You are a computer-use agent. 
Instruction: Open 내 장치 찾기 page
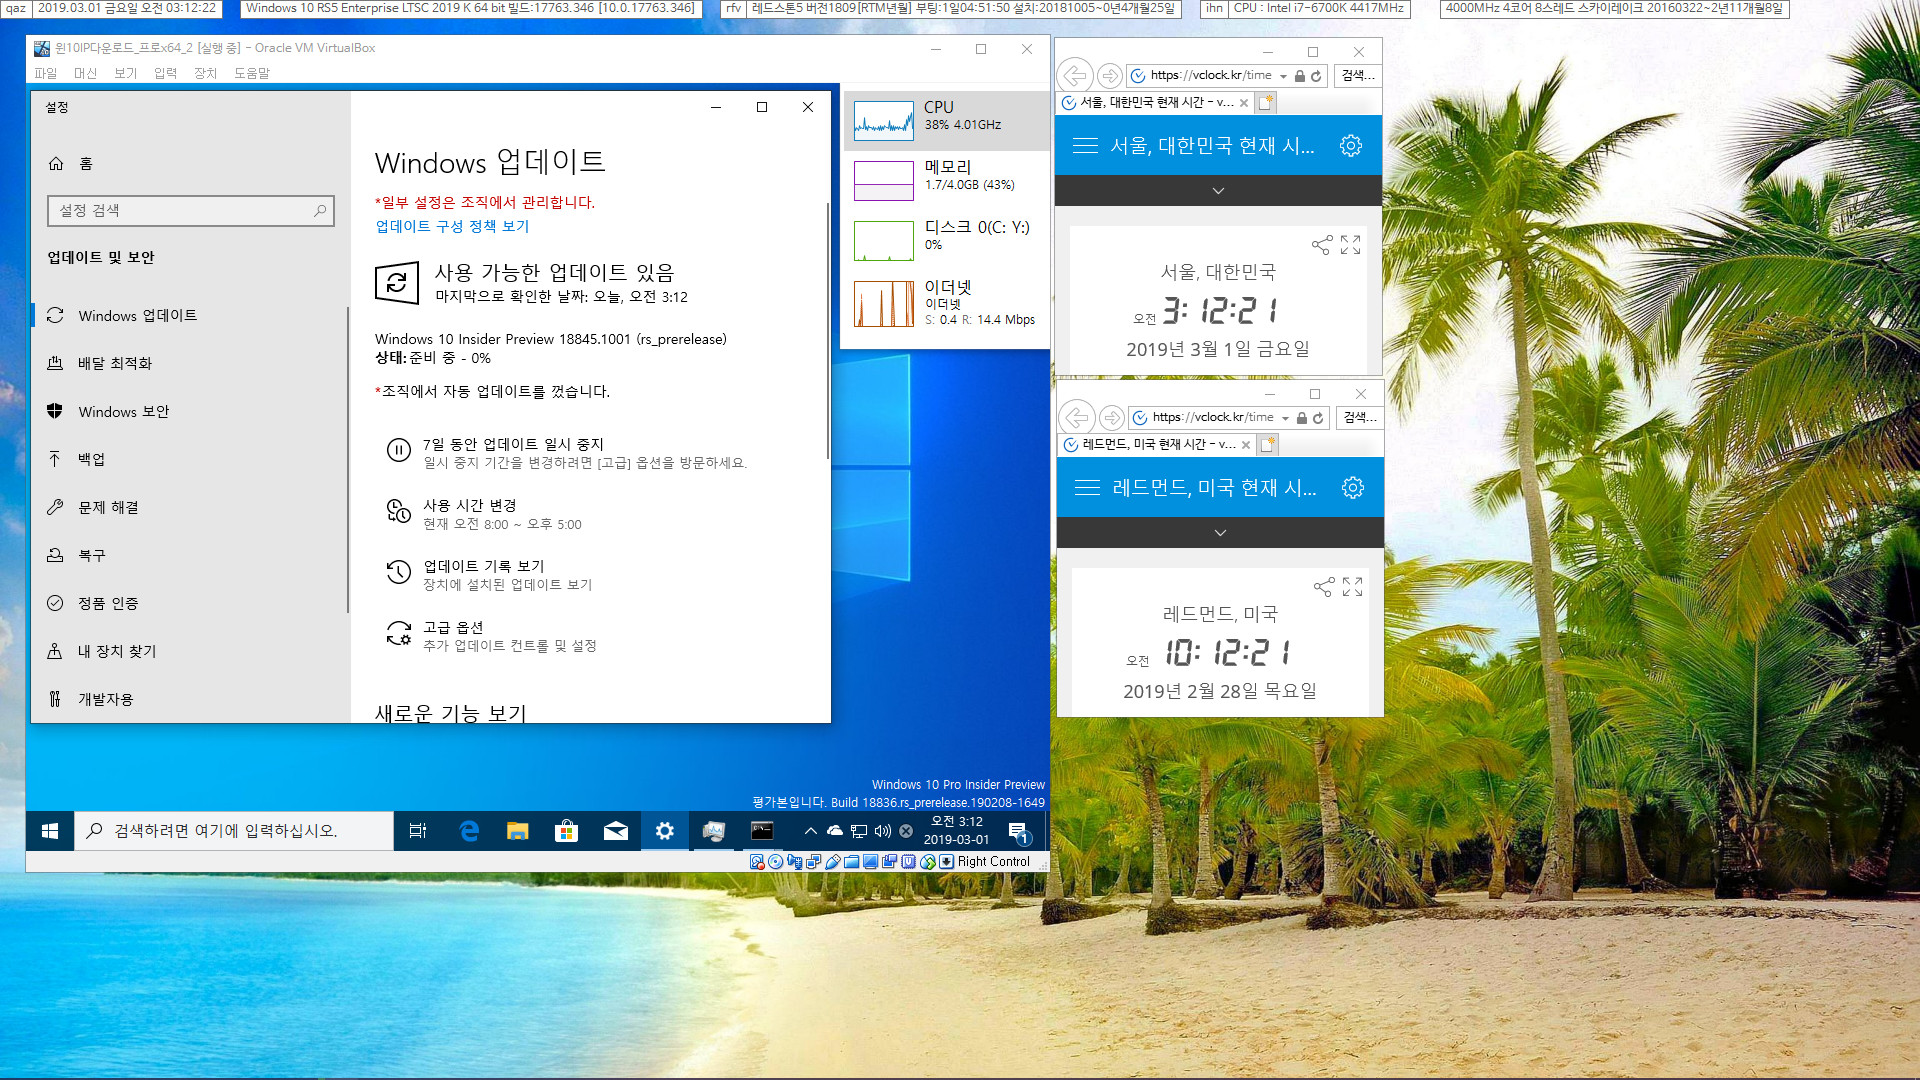(117, 651)
